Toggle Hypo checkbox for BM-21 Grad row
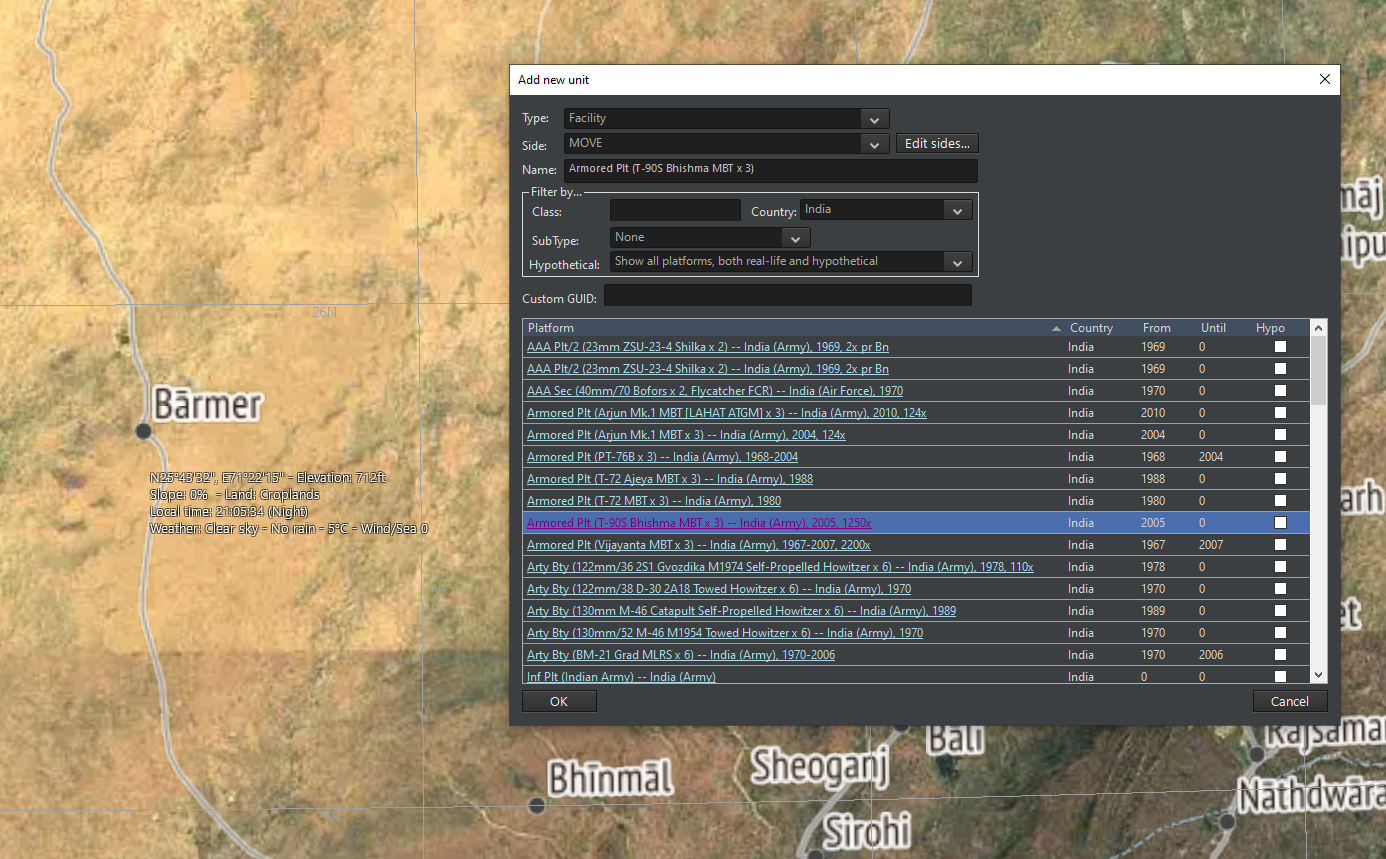The width and height of the screenshot is (1386, 859). tap(1280, 655)
